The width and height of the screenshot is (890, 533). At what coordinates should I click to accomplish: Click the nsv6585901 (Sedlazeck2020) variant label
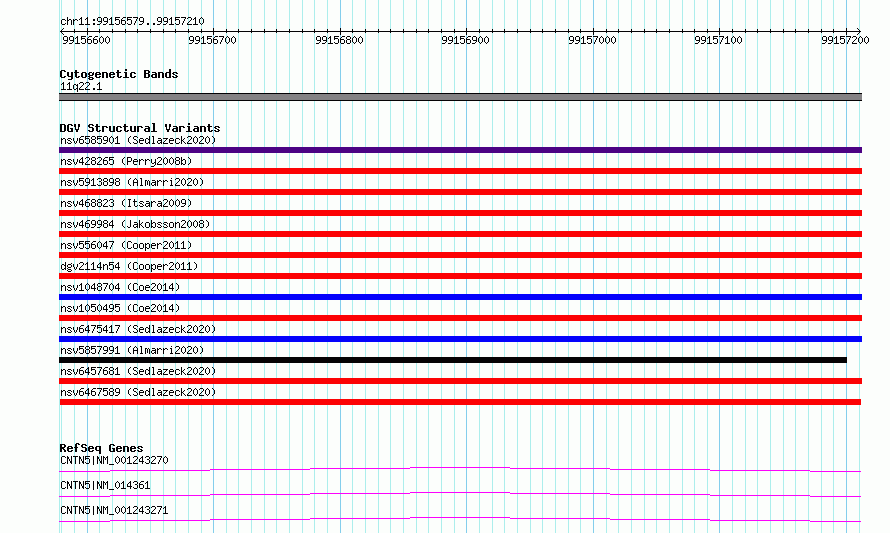(x=138, y=140)
